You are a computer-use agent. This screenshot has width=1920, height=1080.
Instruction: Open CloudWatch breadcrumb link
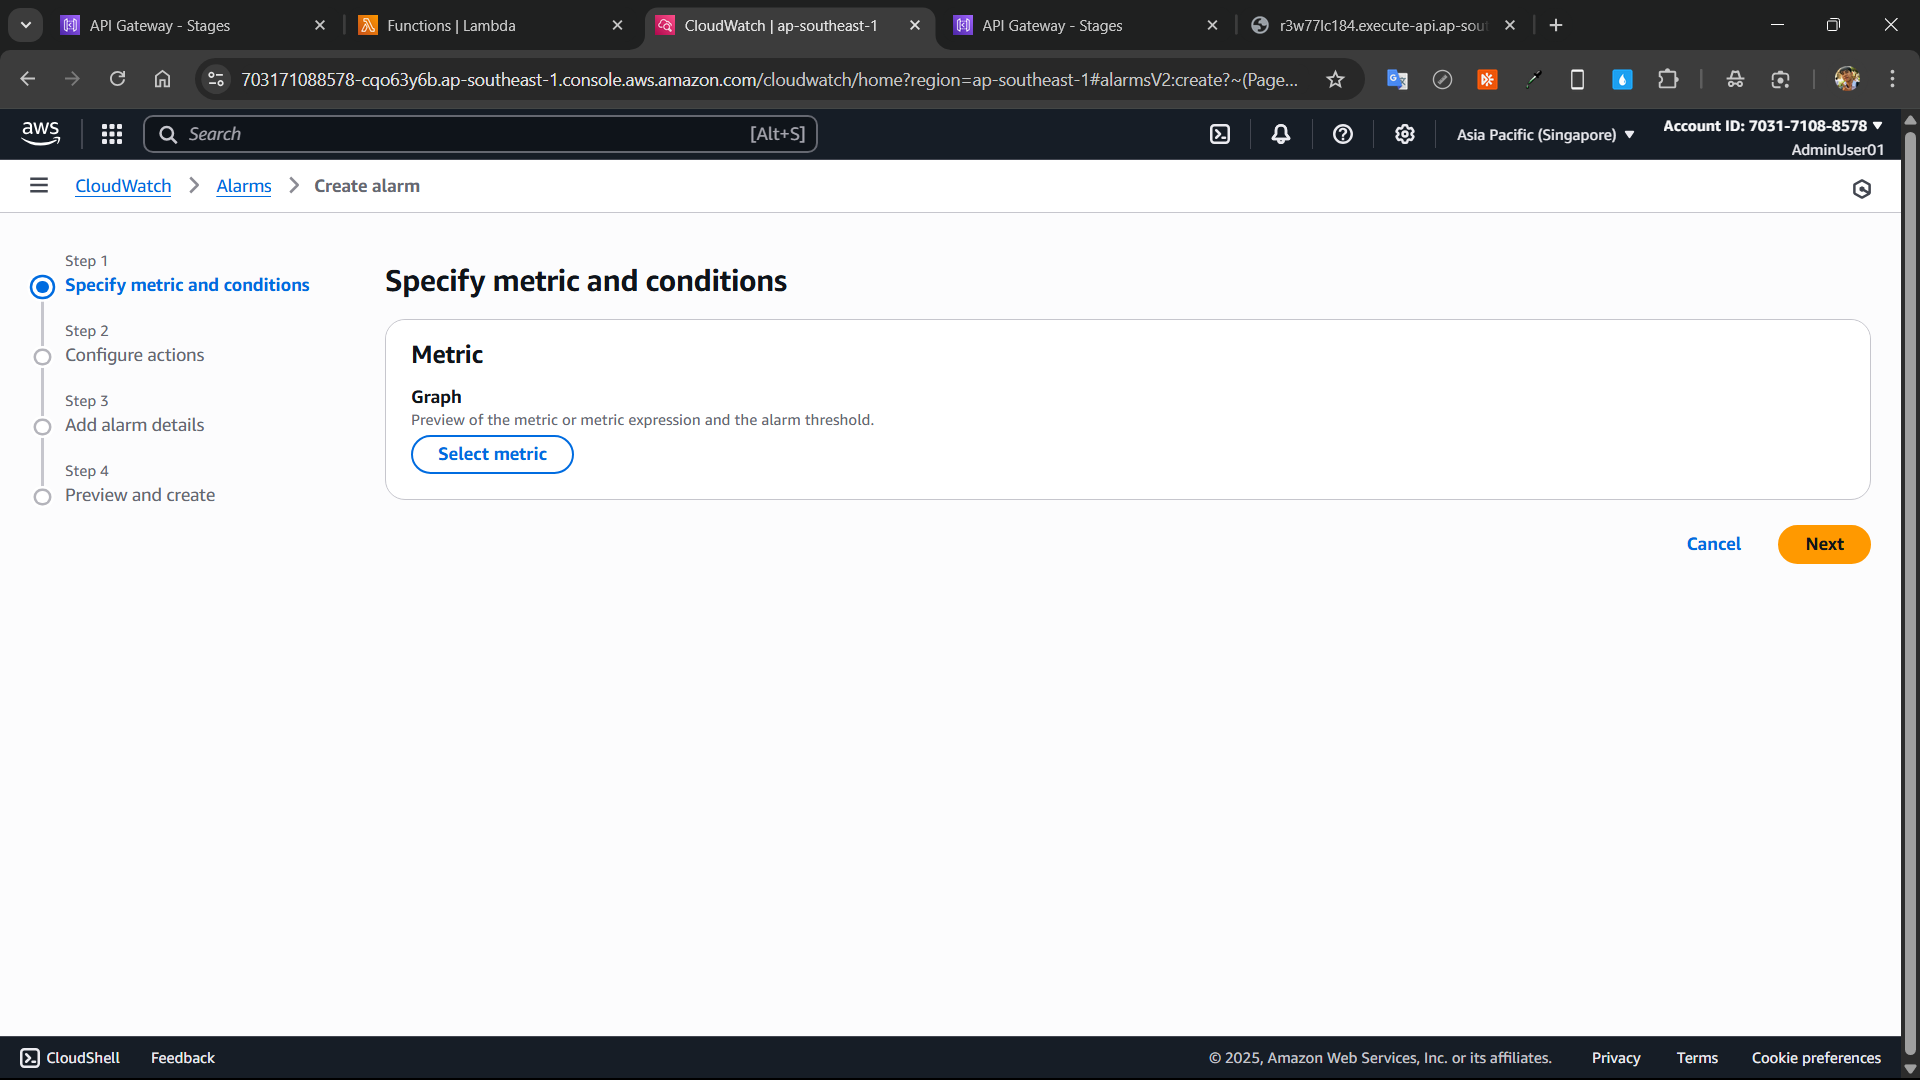pos(123,186)
